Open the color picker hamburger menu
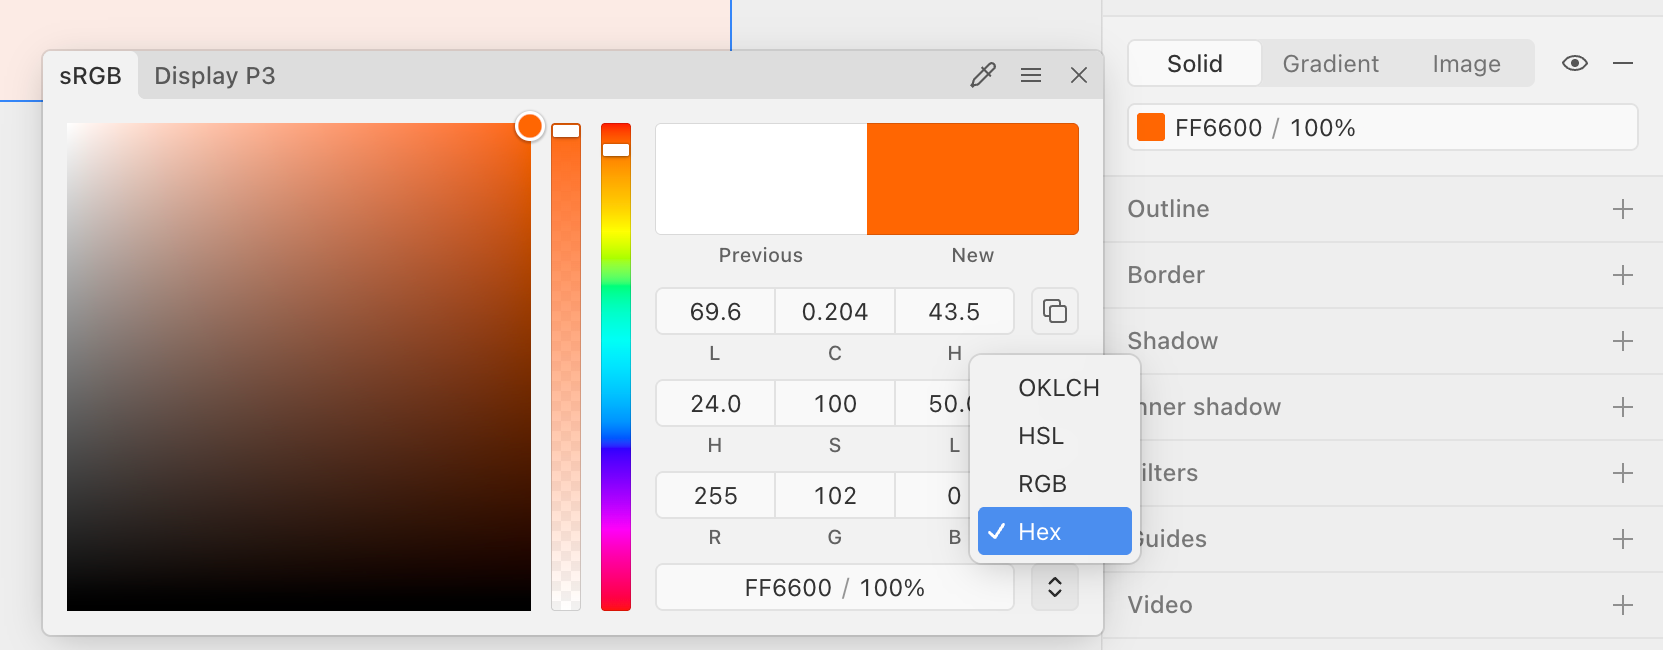 (x=1031, y=75)
